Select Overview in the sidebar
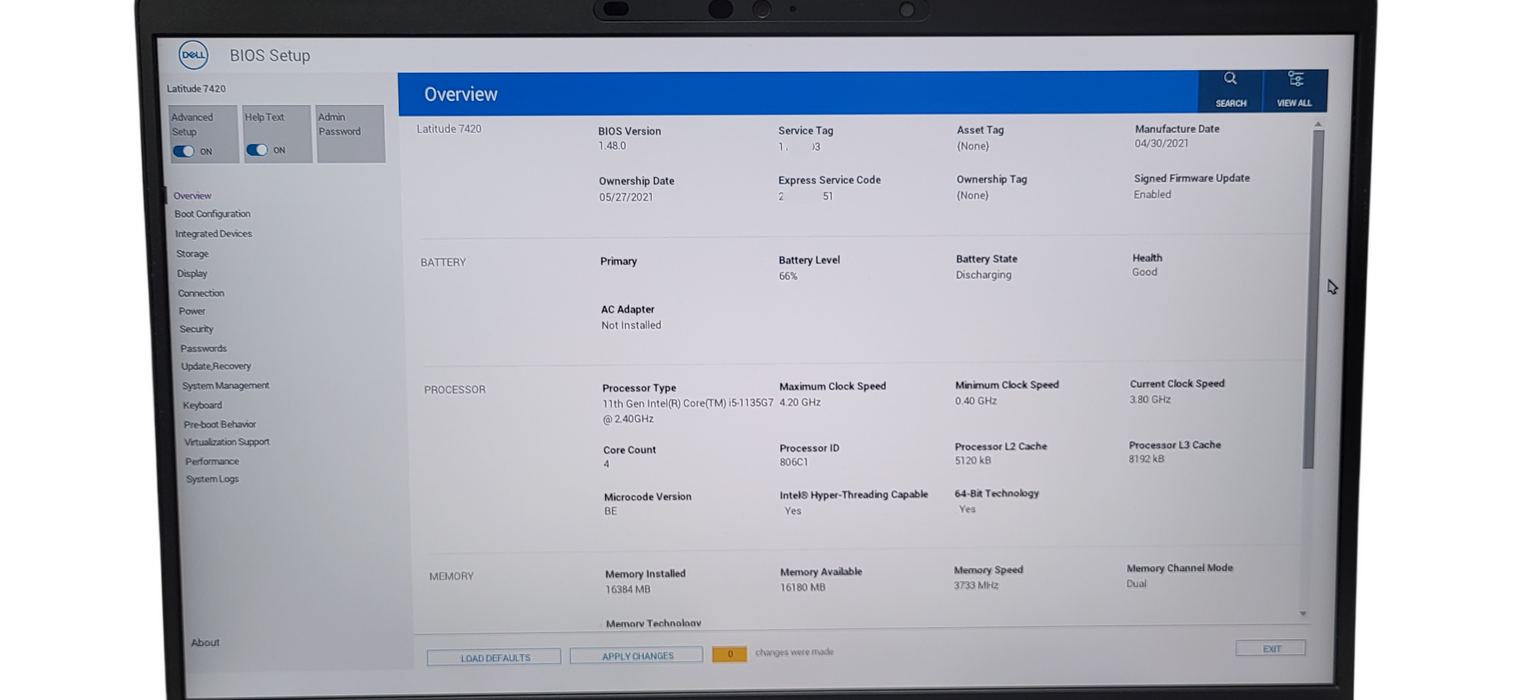 [192, 196]
